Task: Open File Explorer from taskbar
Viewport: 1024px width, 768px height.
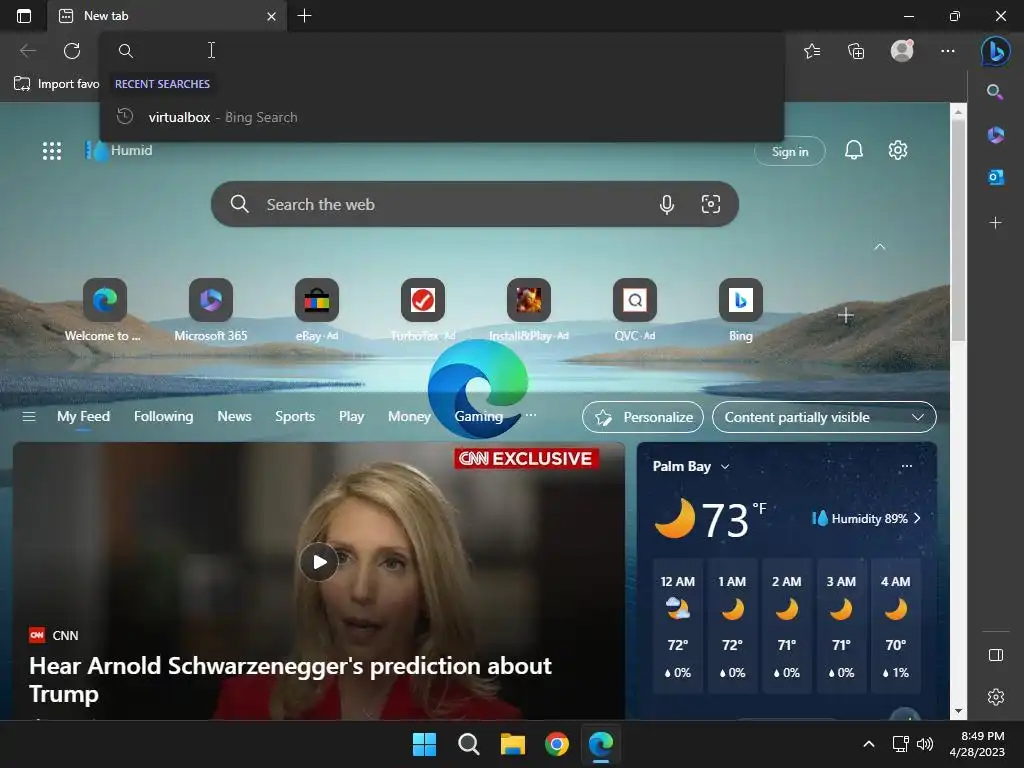Action: tap(513, 744)
